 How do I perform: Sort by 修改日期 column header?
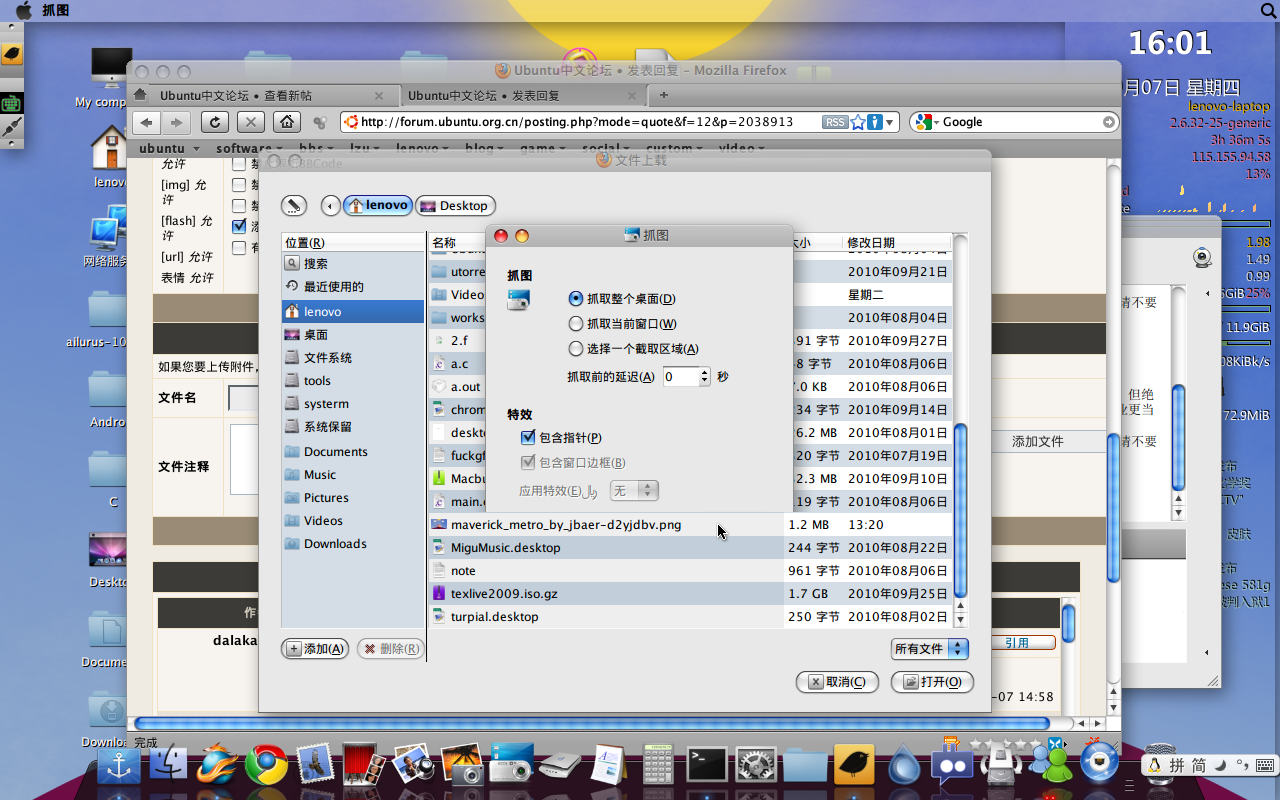897,243
